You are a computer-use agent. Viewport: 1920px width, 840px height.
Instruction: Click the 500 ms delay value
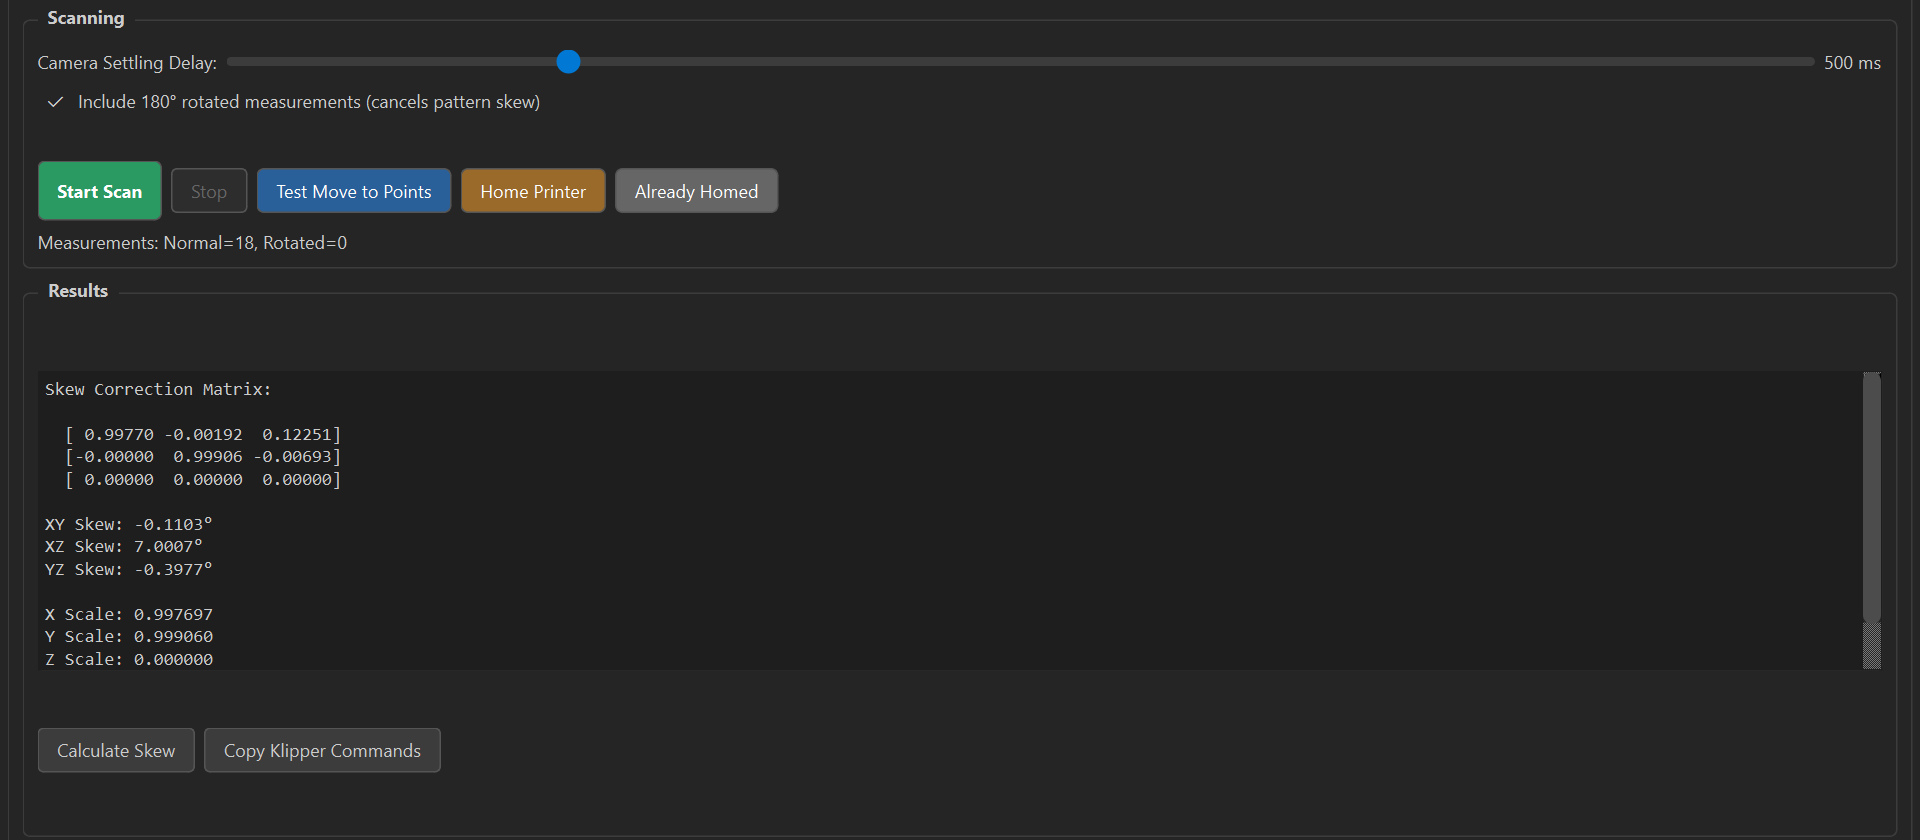point(1852,63)
